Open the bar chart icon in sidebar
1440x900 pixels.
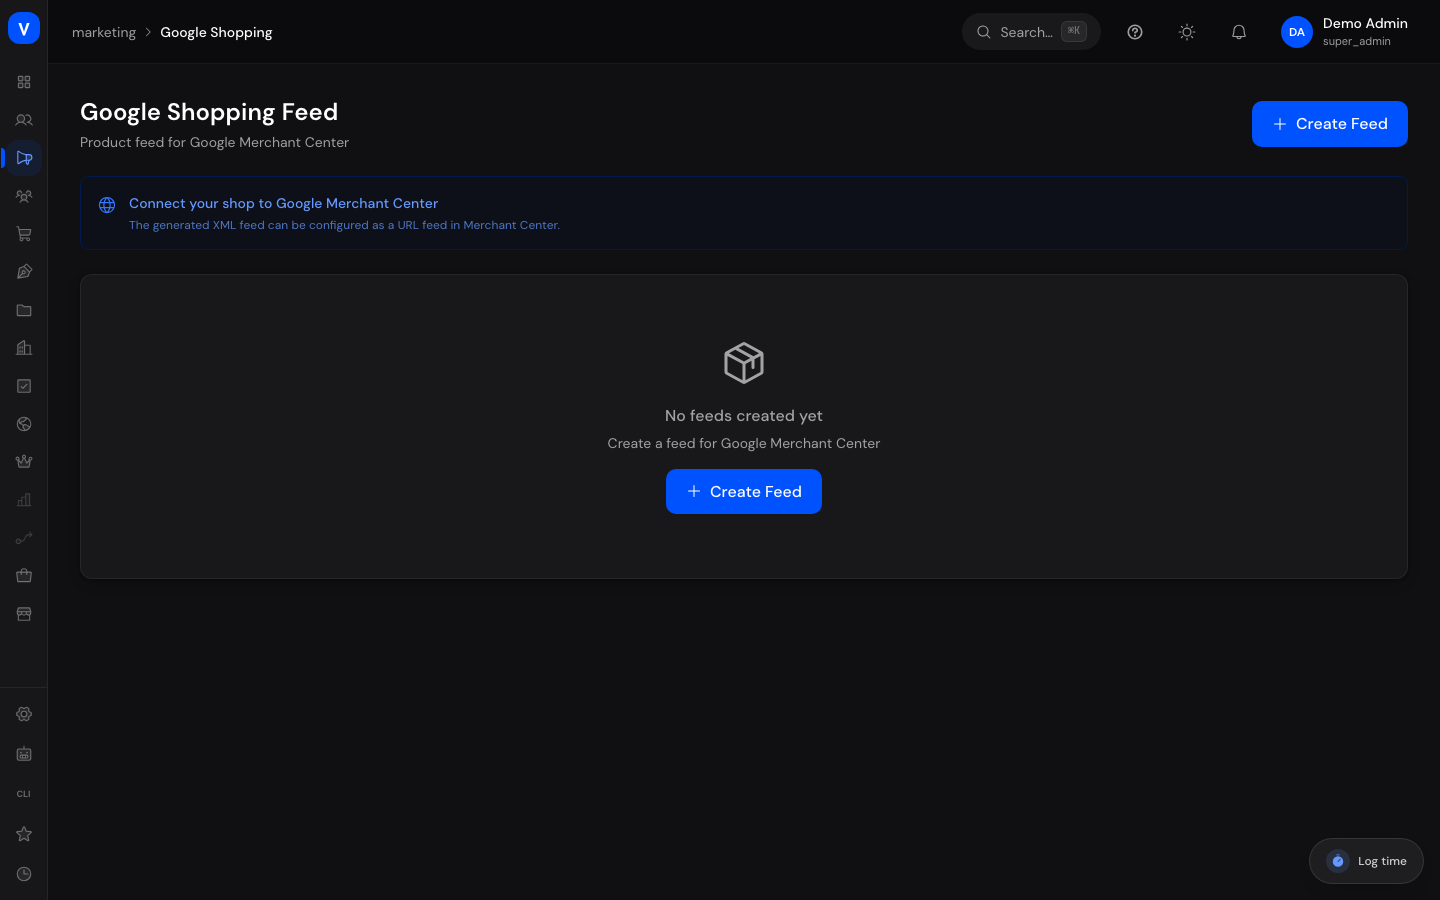pyautogui.click(x=24, y=500)
